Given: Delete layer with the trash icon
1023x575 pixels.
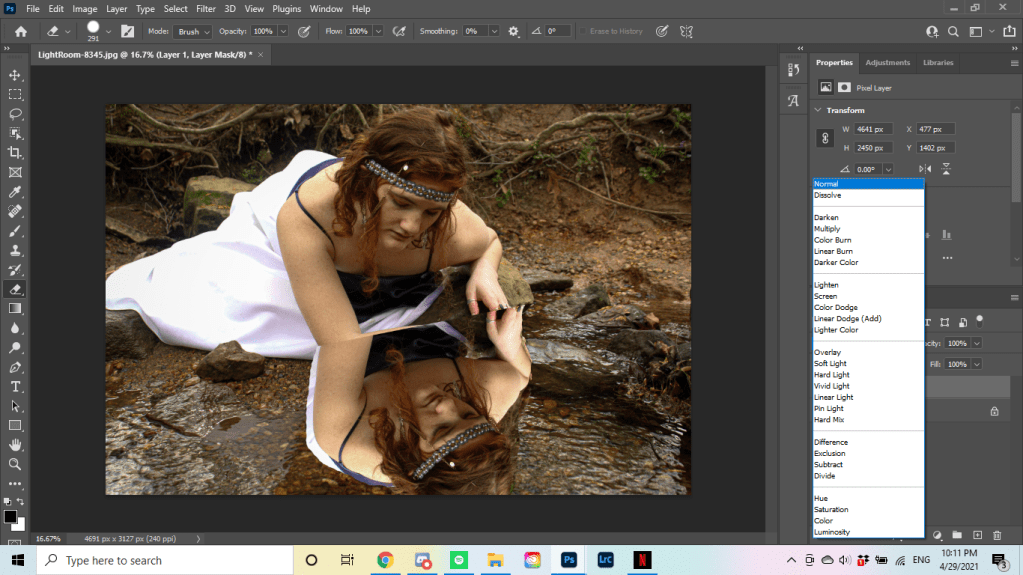Looking at the screenshot, I should pyautogui.click(x=999, y=535).
